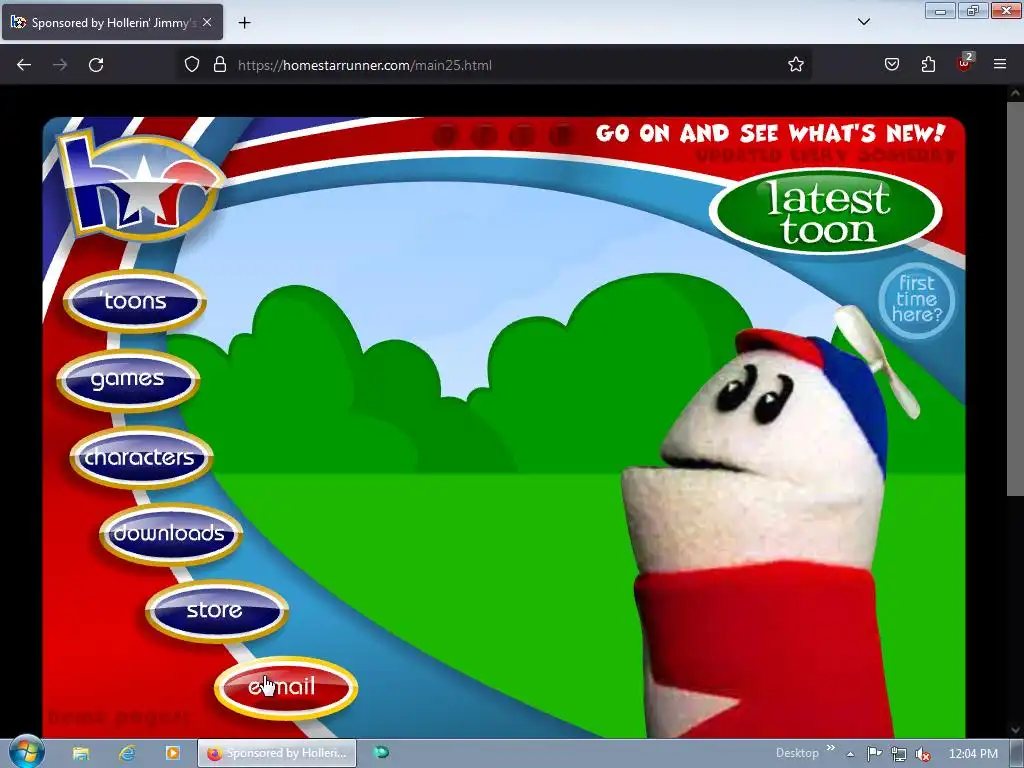The width and height of the screenshot is (1024, 768).
Task: Open the Windows Start button
Action: pyautogui.click(x=25, y=753)
